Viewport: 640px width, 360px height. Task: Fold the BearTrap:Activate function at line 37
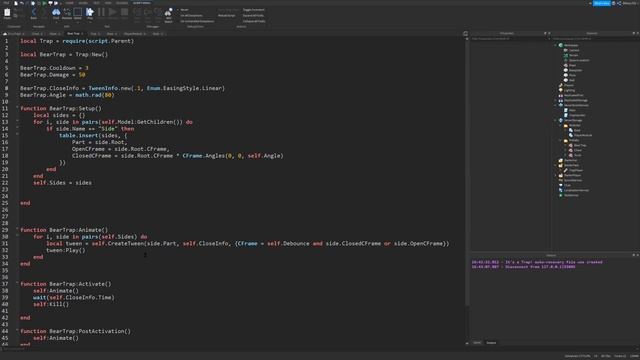click(x=17, y=283)
